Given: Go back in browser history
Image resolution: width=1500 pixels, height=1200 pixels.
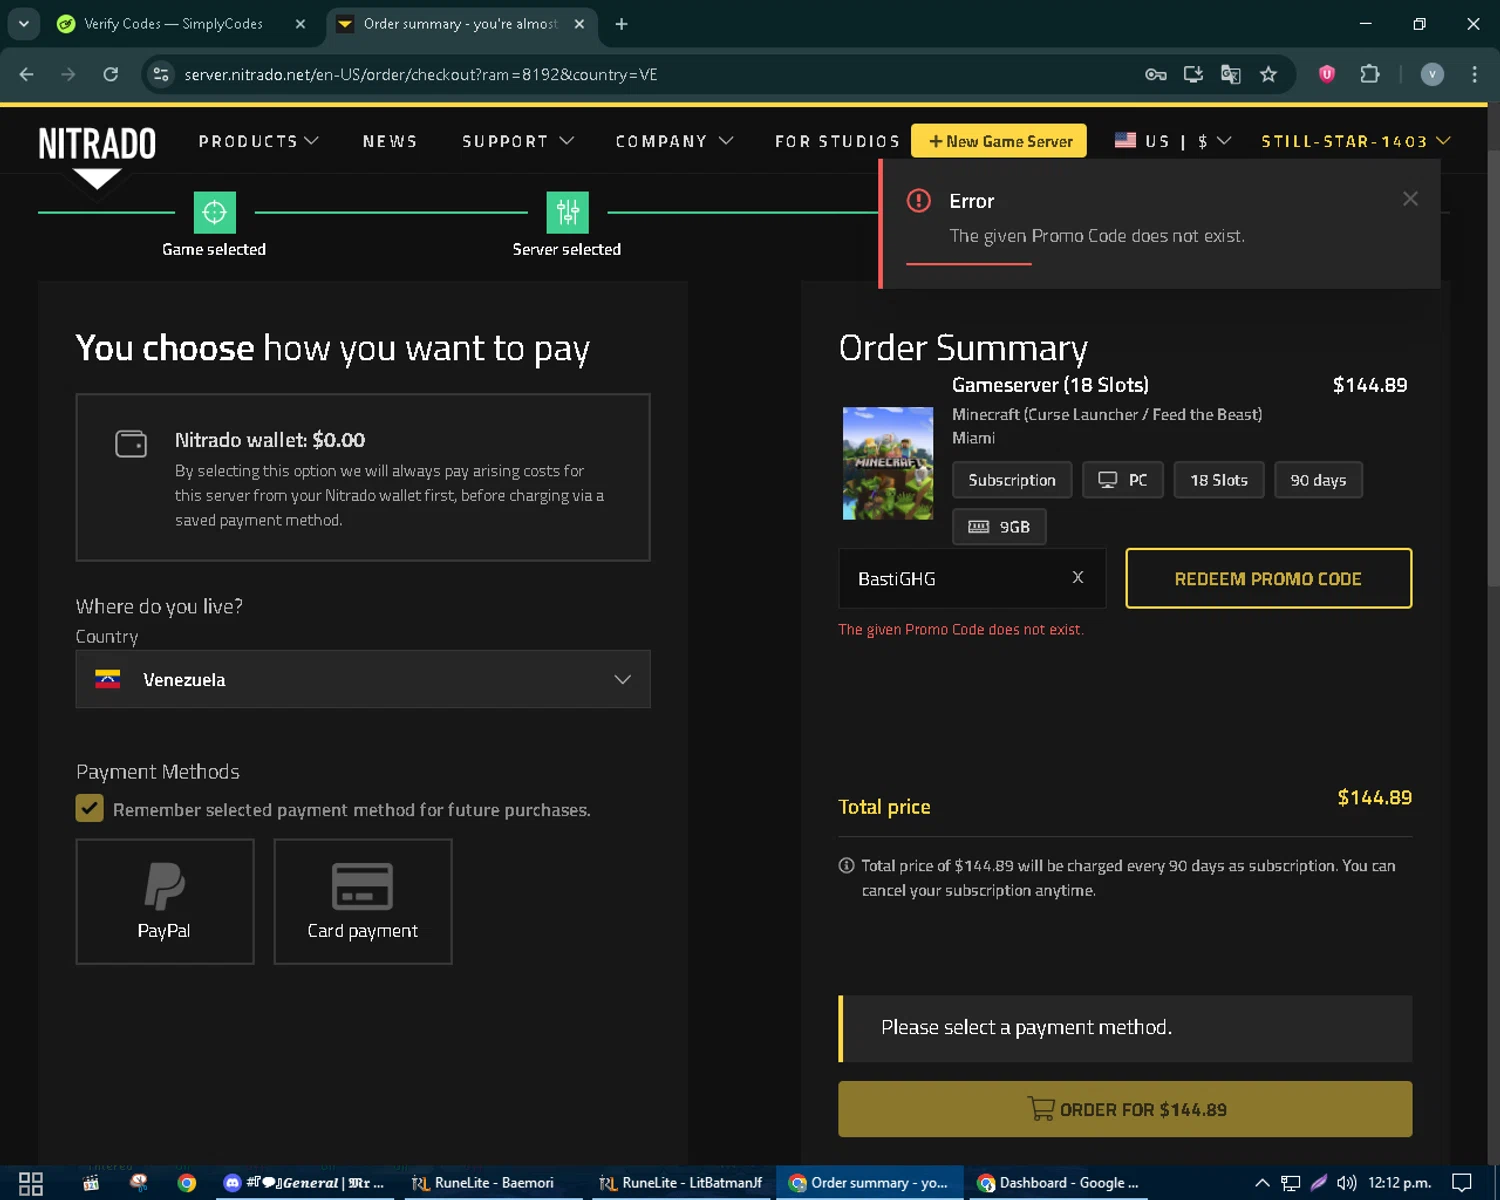Looking at the screenshot, I should click(x=27, y=74).
